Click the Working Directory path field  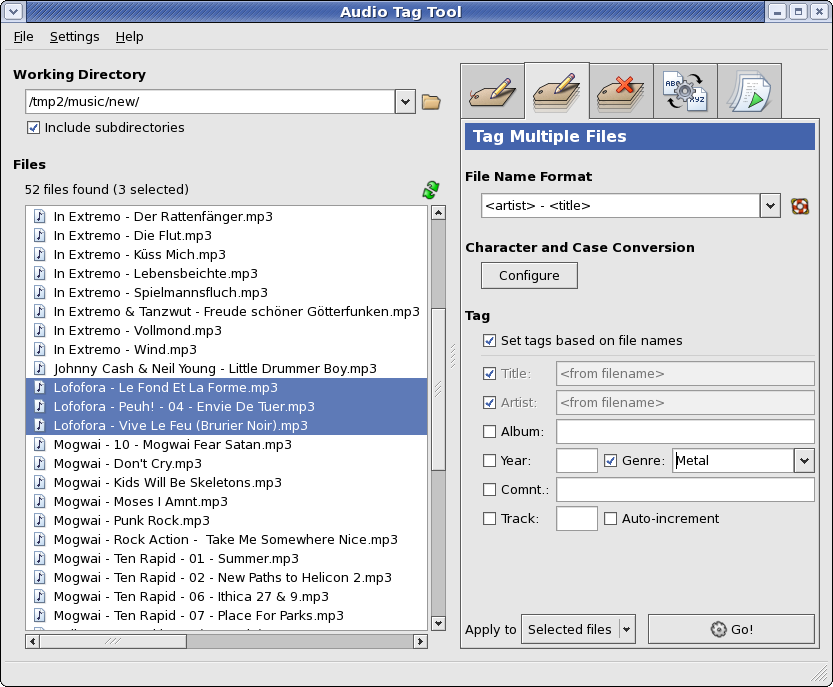[x=210, y=101]
